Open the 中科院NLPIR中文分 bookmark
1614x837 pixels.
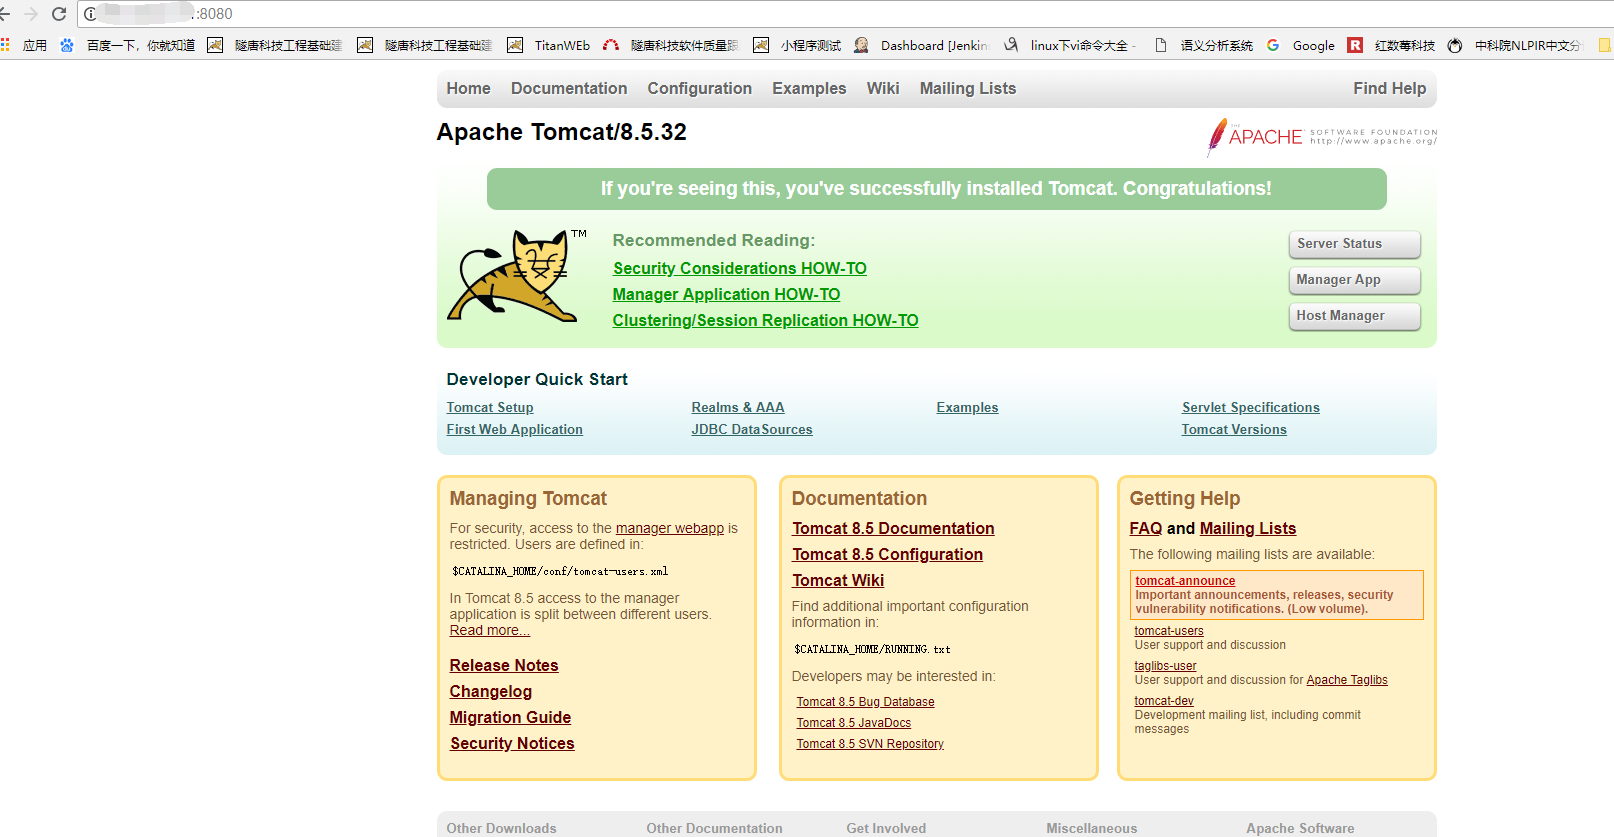tap(1516, 45)
